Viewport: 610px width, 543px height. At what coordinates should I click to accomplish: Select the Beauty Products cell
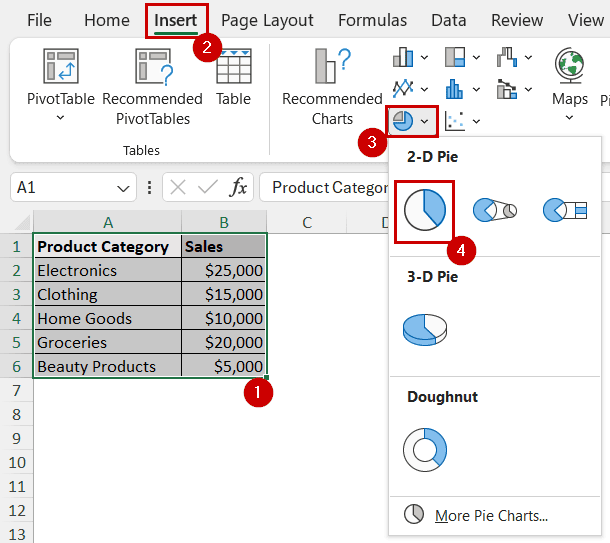point(108,366)
